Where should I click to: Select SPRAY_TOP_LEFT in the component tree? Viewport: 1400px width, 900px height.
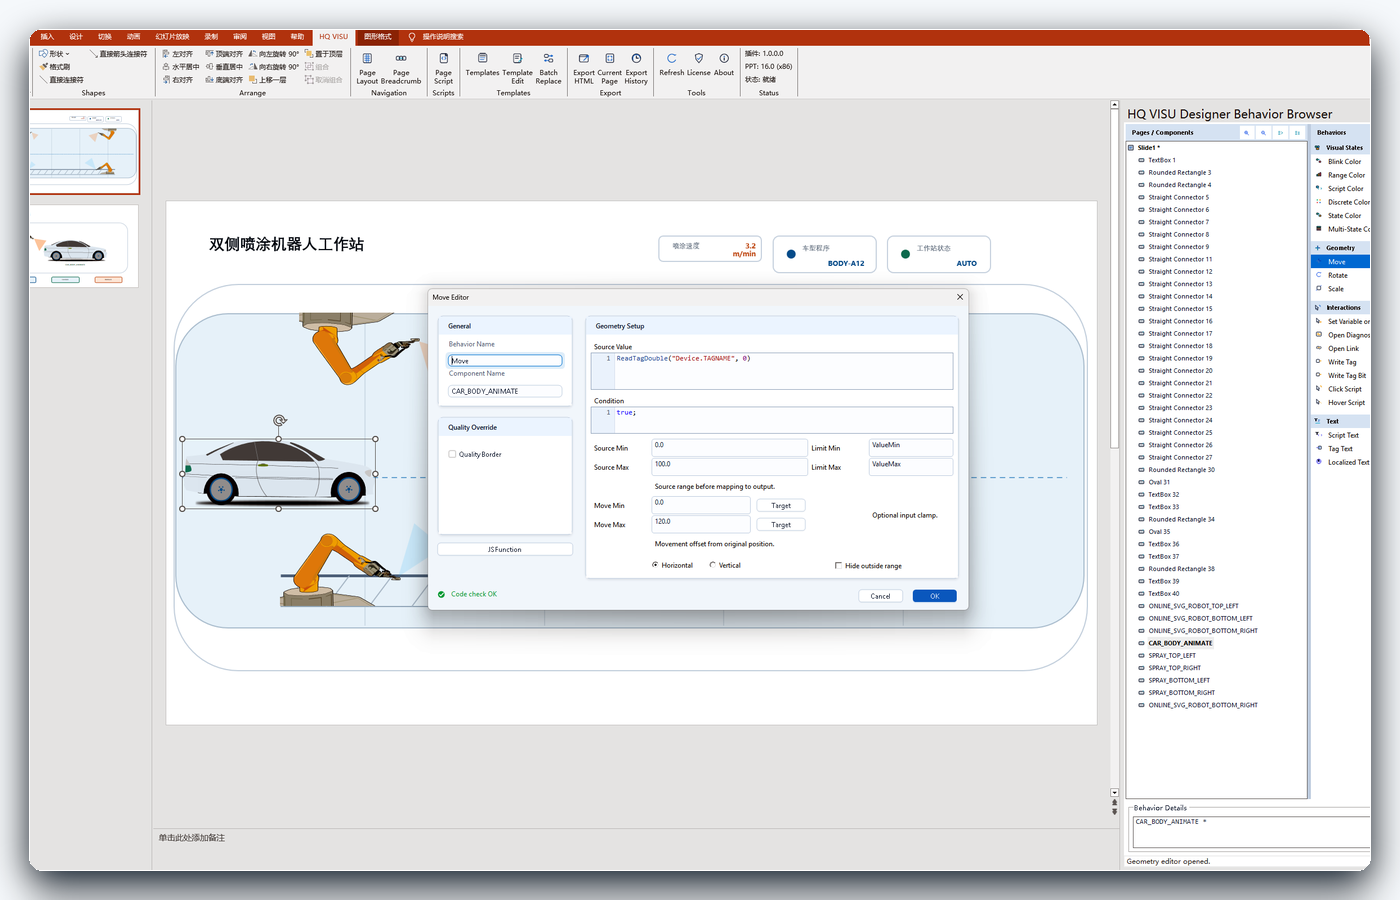pos(1172,656)
